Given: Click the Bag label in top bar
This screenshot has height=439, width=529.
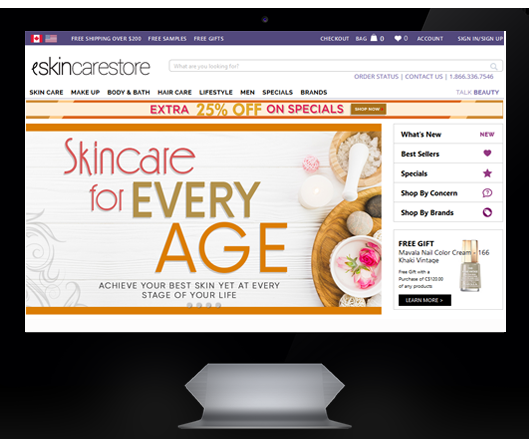Looking at the screenshot, I should pyautogui.click(x=361, y=39).
